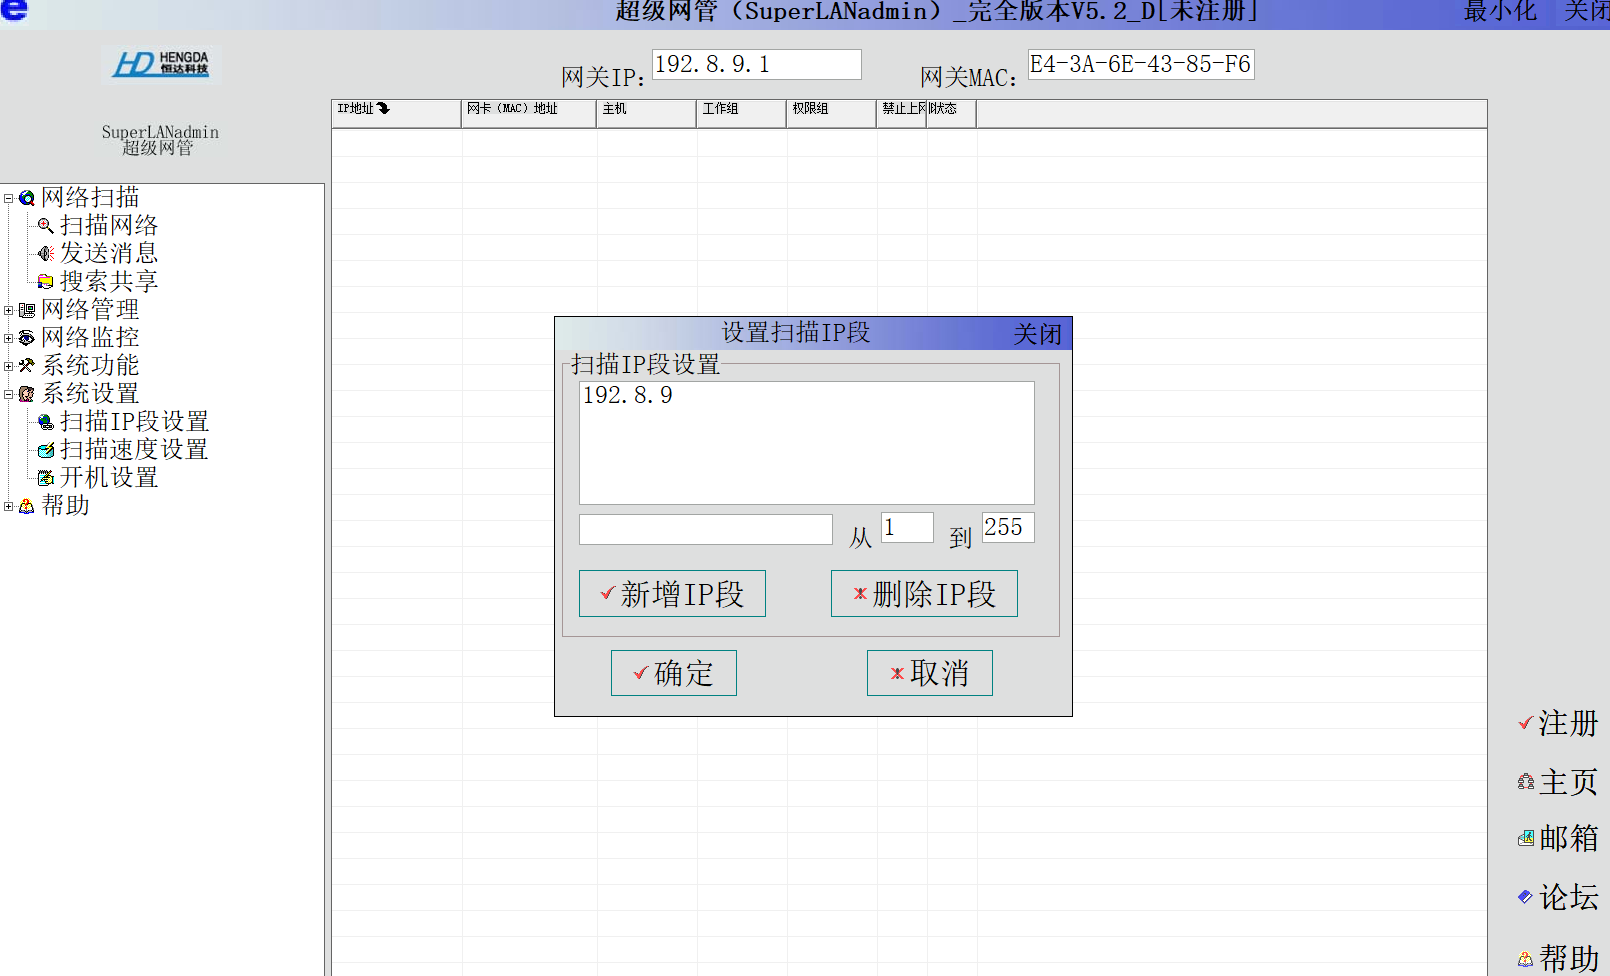Confirm with the 确定 button

pos(674,673)
